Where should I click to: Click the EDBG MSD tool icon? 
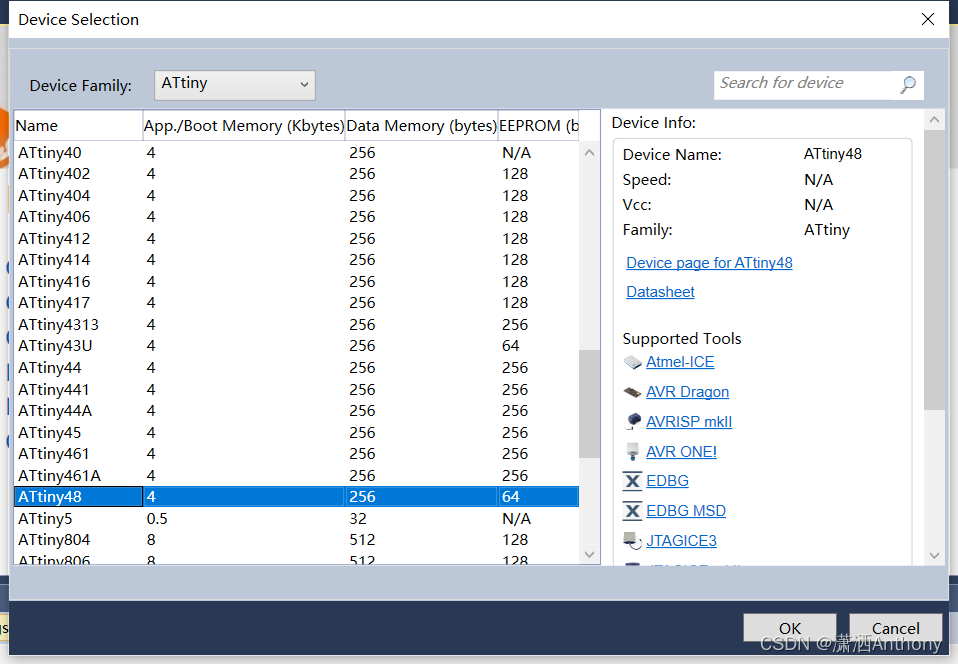632,511
